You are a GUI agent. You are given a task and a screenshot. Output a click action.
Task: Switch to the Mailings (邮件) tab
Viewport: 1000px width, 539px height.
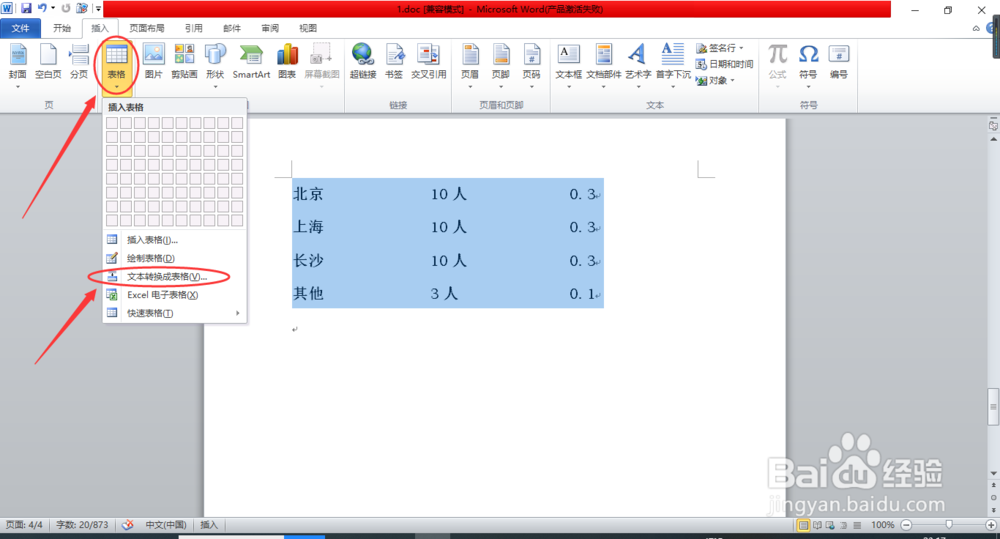232,28
